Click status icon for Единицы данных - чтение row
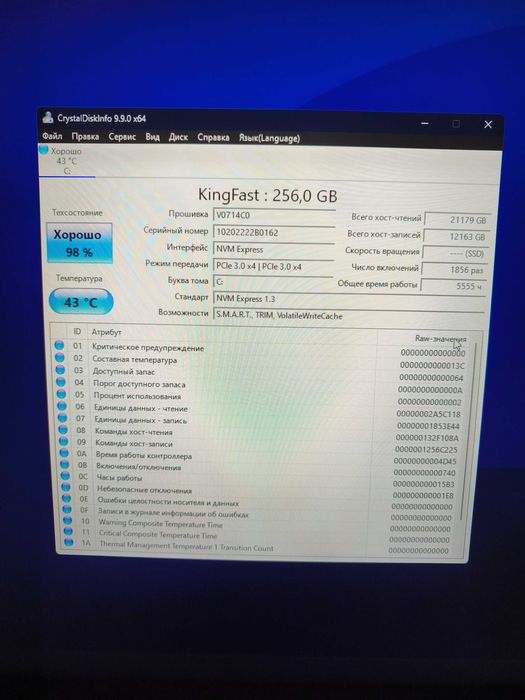This screenshot has height=700, width=525. click(62, 406)
